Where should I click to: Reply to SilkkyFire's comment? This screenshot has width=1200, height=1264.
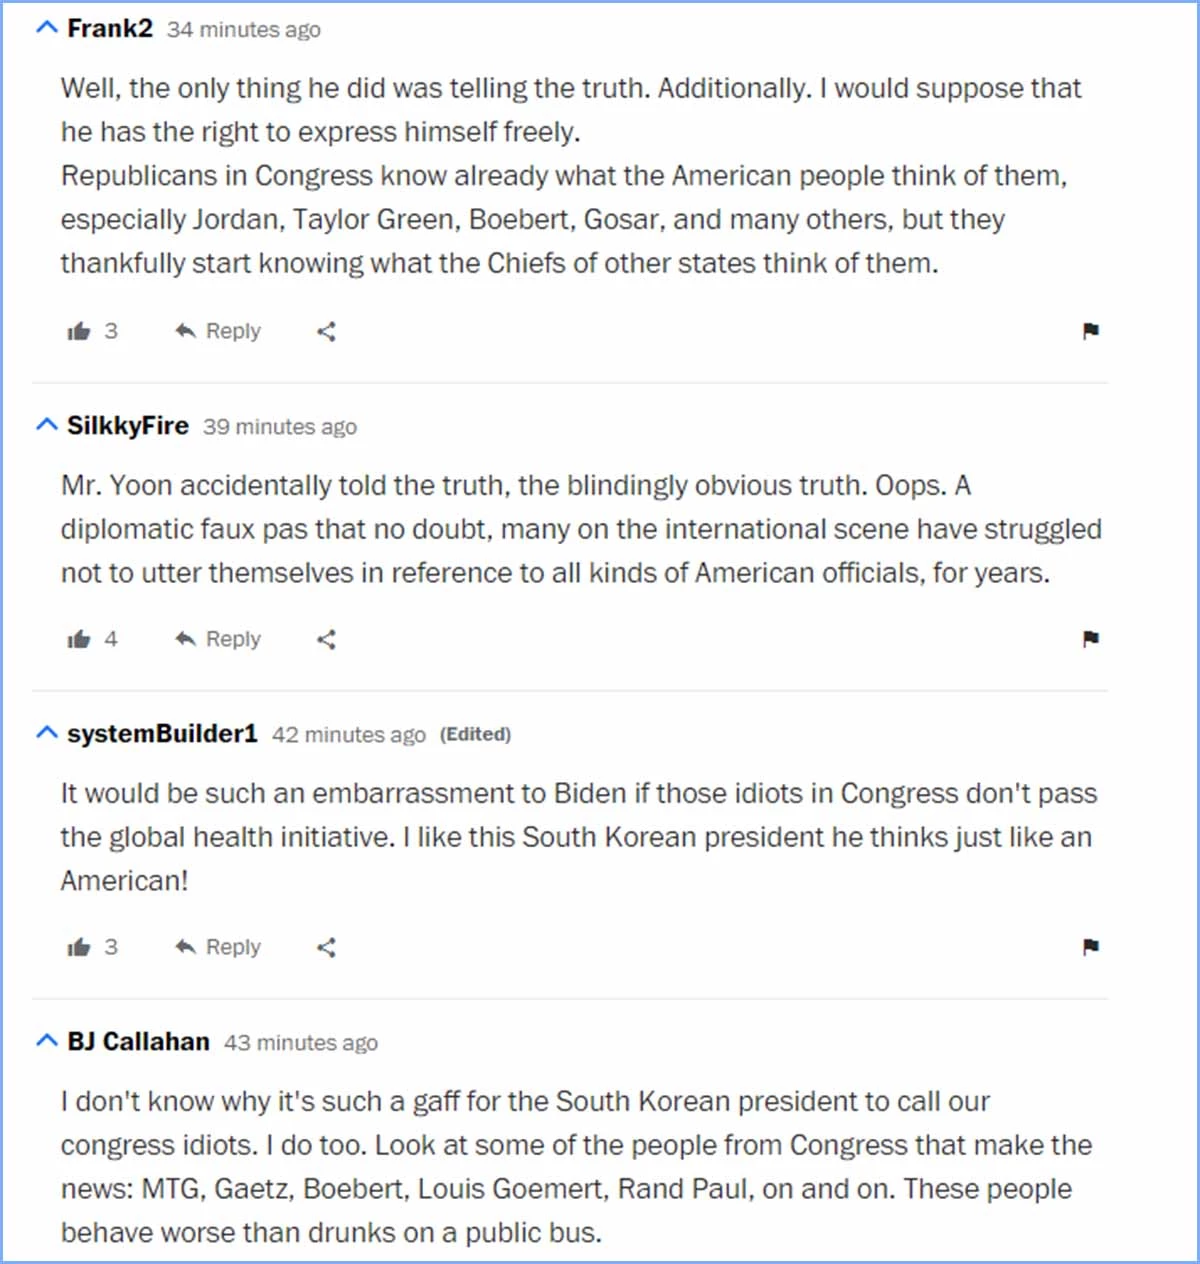pyautogui.click(x=216, y=639)
